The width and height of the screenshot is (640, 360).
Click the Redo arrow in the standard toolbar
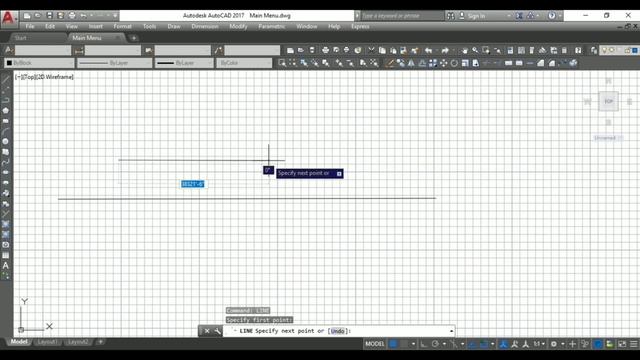point(445,50)
